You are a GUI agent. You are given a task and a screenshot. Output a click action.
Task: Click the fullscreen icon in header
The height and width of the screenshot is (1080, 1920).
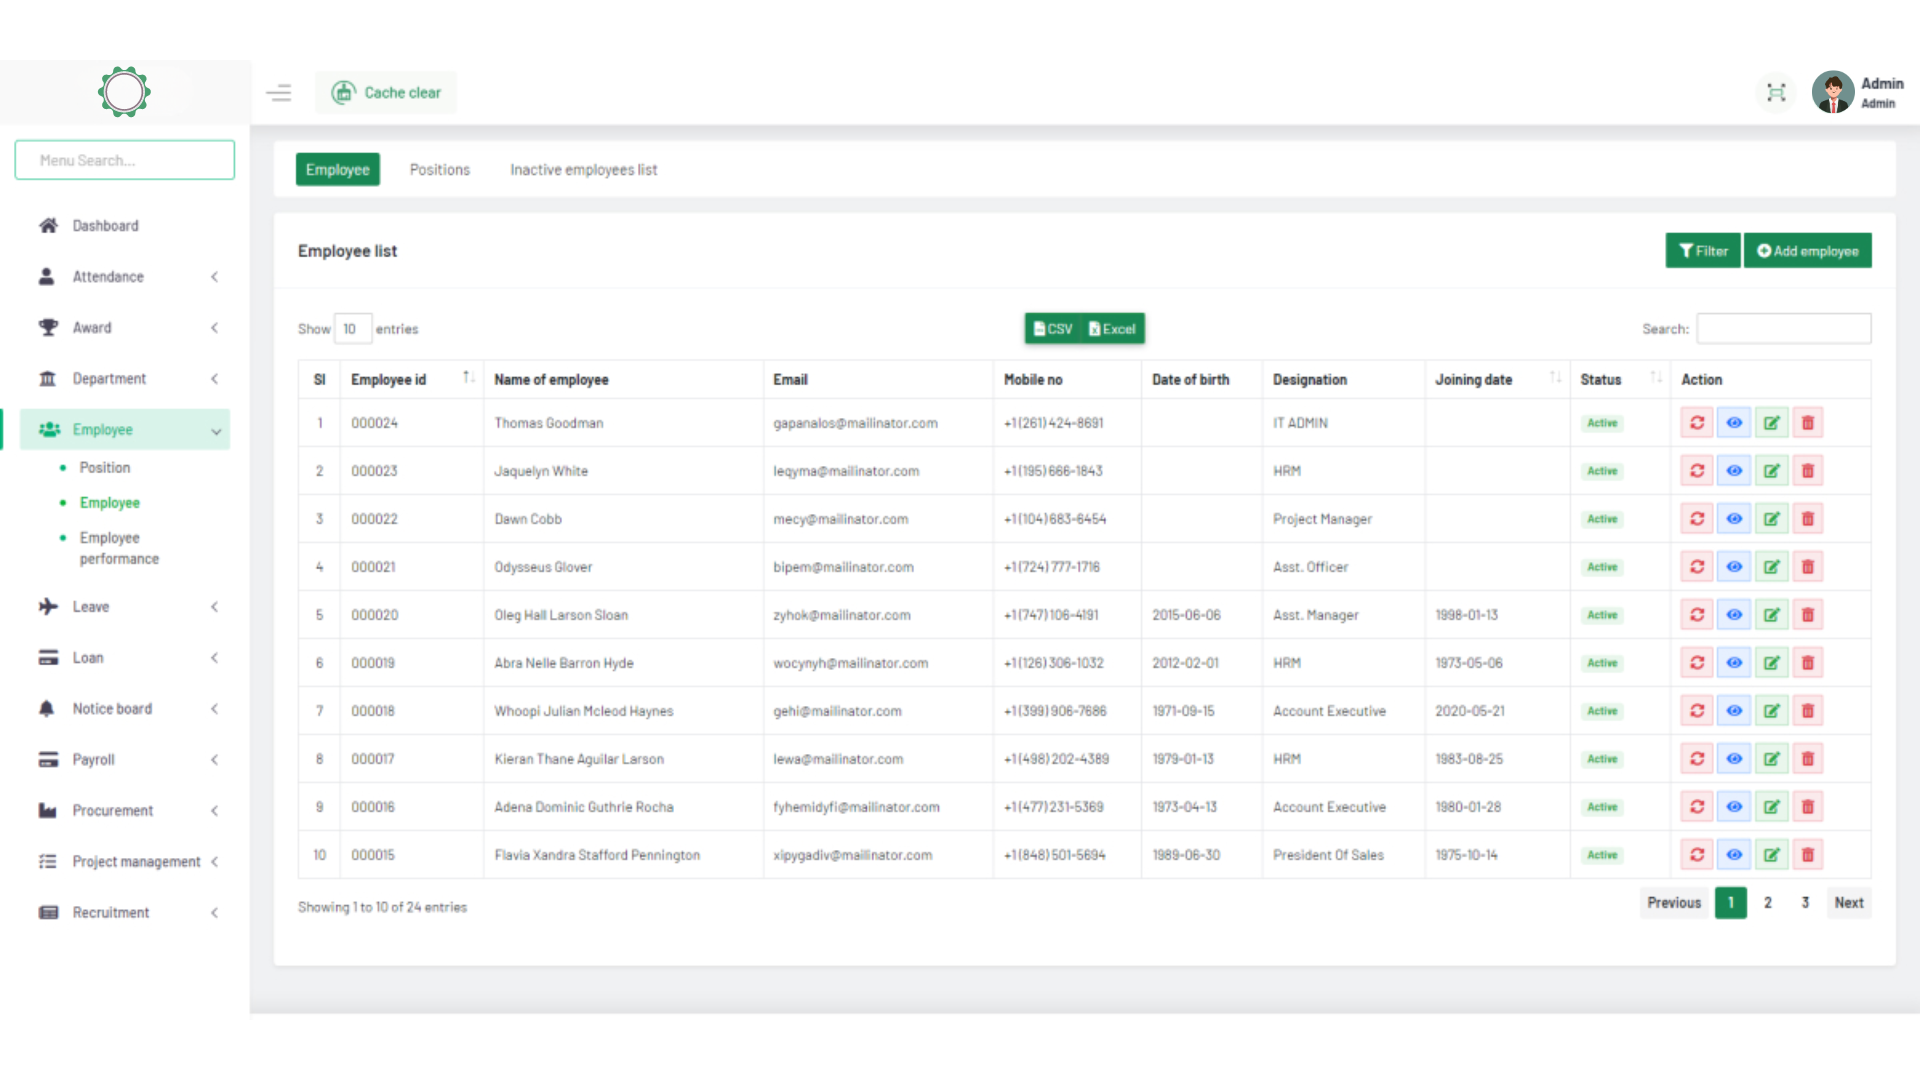tap(1776, 93)
